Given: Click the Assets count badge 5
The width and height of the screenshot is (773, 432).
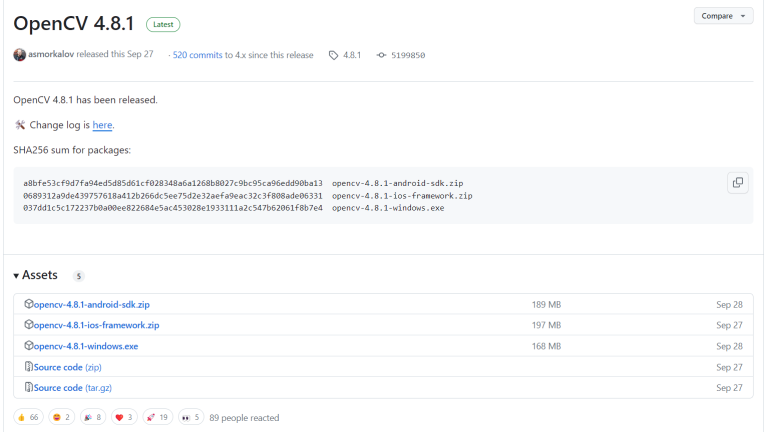Looking at the screenshot, I should (x=78, y=276).
